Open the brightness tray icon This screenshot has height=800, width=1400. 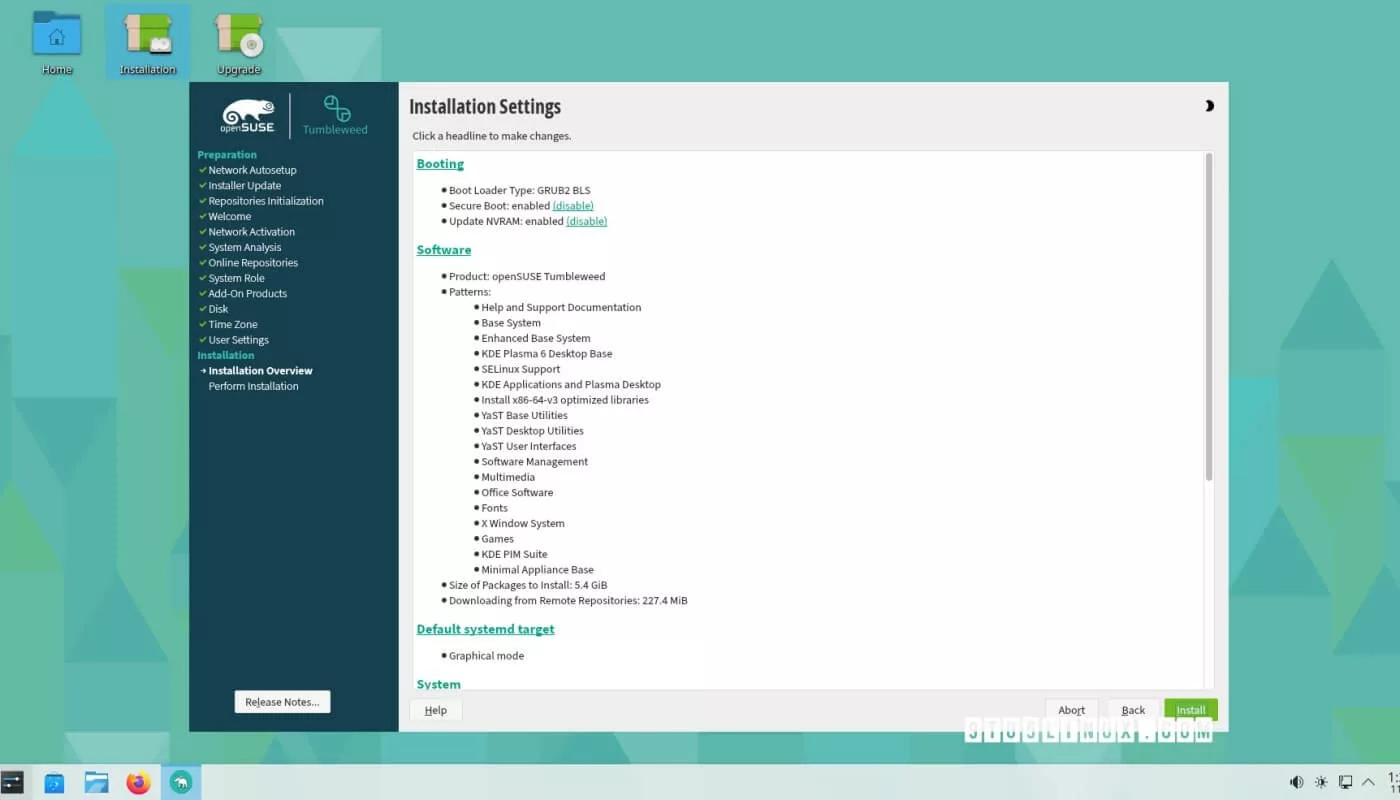[x=1321, y=782]
